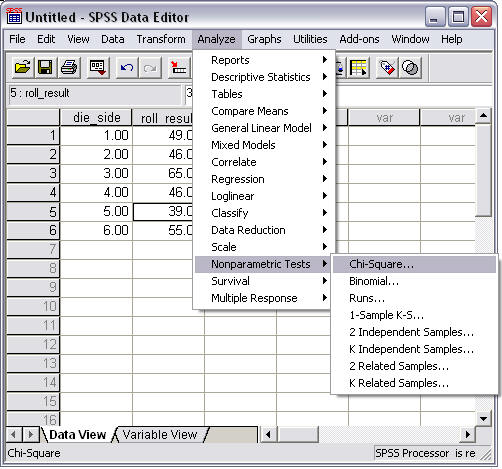Expand the Data Reduction submenu

[x=264, y=230]
